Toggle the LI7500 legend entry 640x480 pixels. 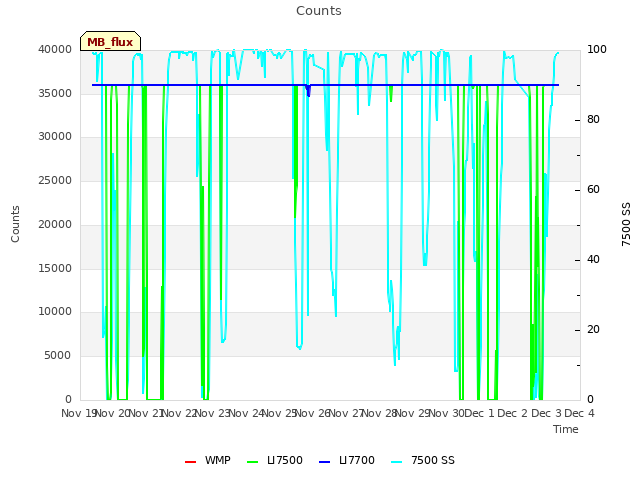pos(275,460)
